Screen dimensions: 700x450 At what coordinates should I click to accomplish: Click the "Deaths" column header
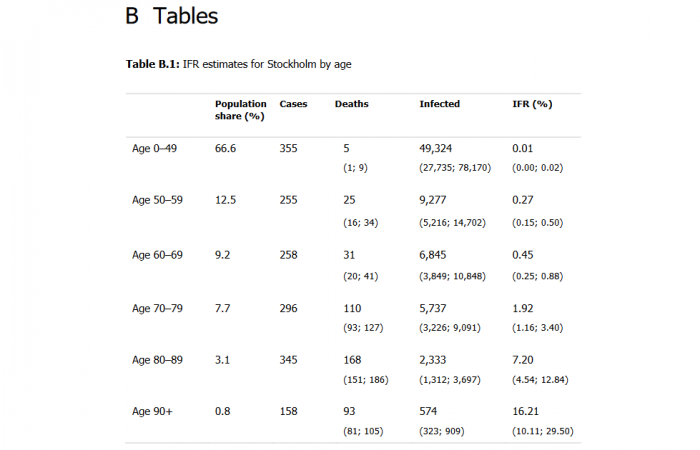point(351,104)
